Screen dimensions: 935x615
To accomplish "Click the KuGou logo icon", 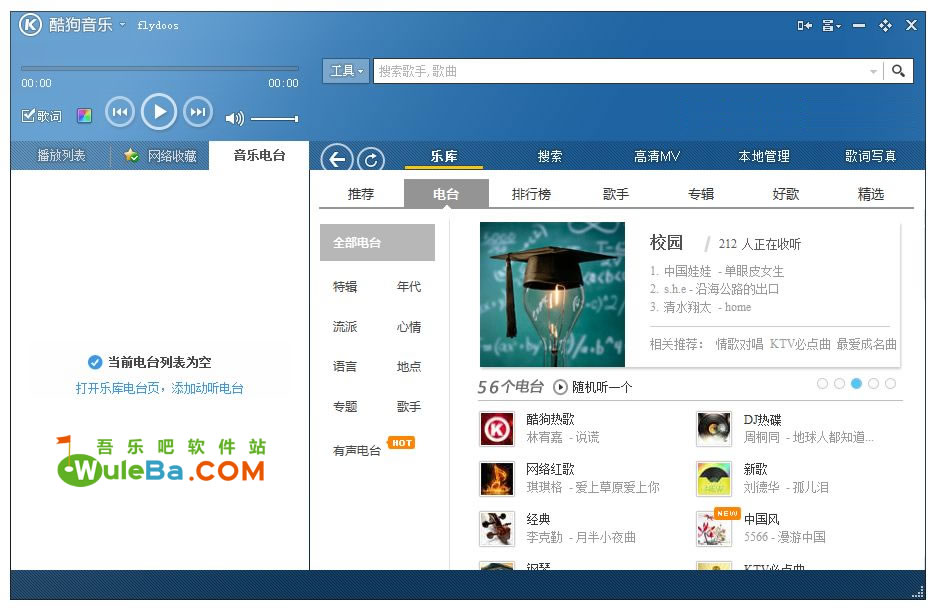I will point(30,24).
